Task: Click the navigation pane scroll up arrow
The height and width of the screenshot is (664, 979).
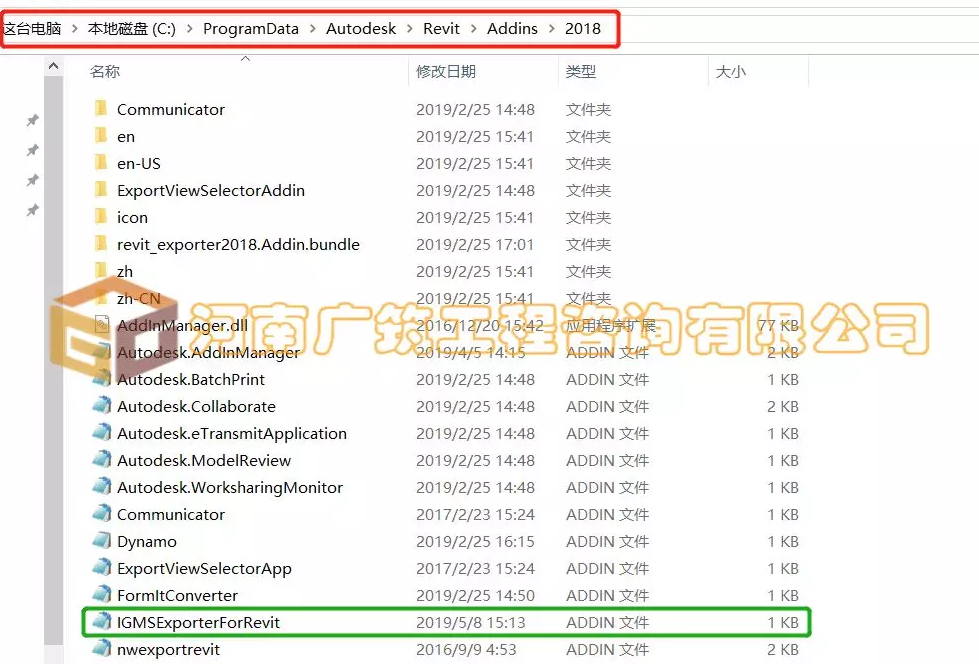Action: tap(54, 66)
